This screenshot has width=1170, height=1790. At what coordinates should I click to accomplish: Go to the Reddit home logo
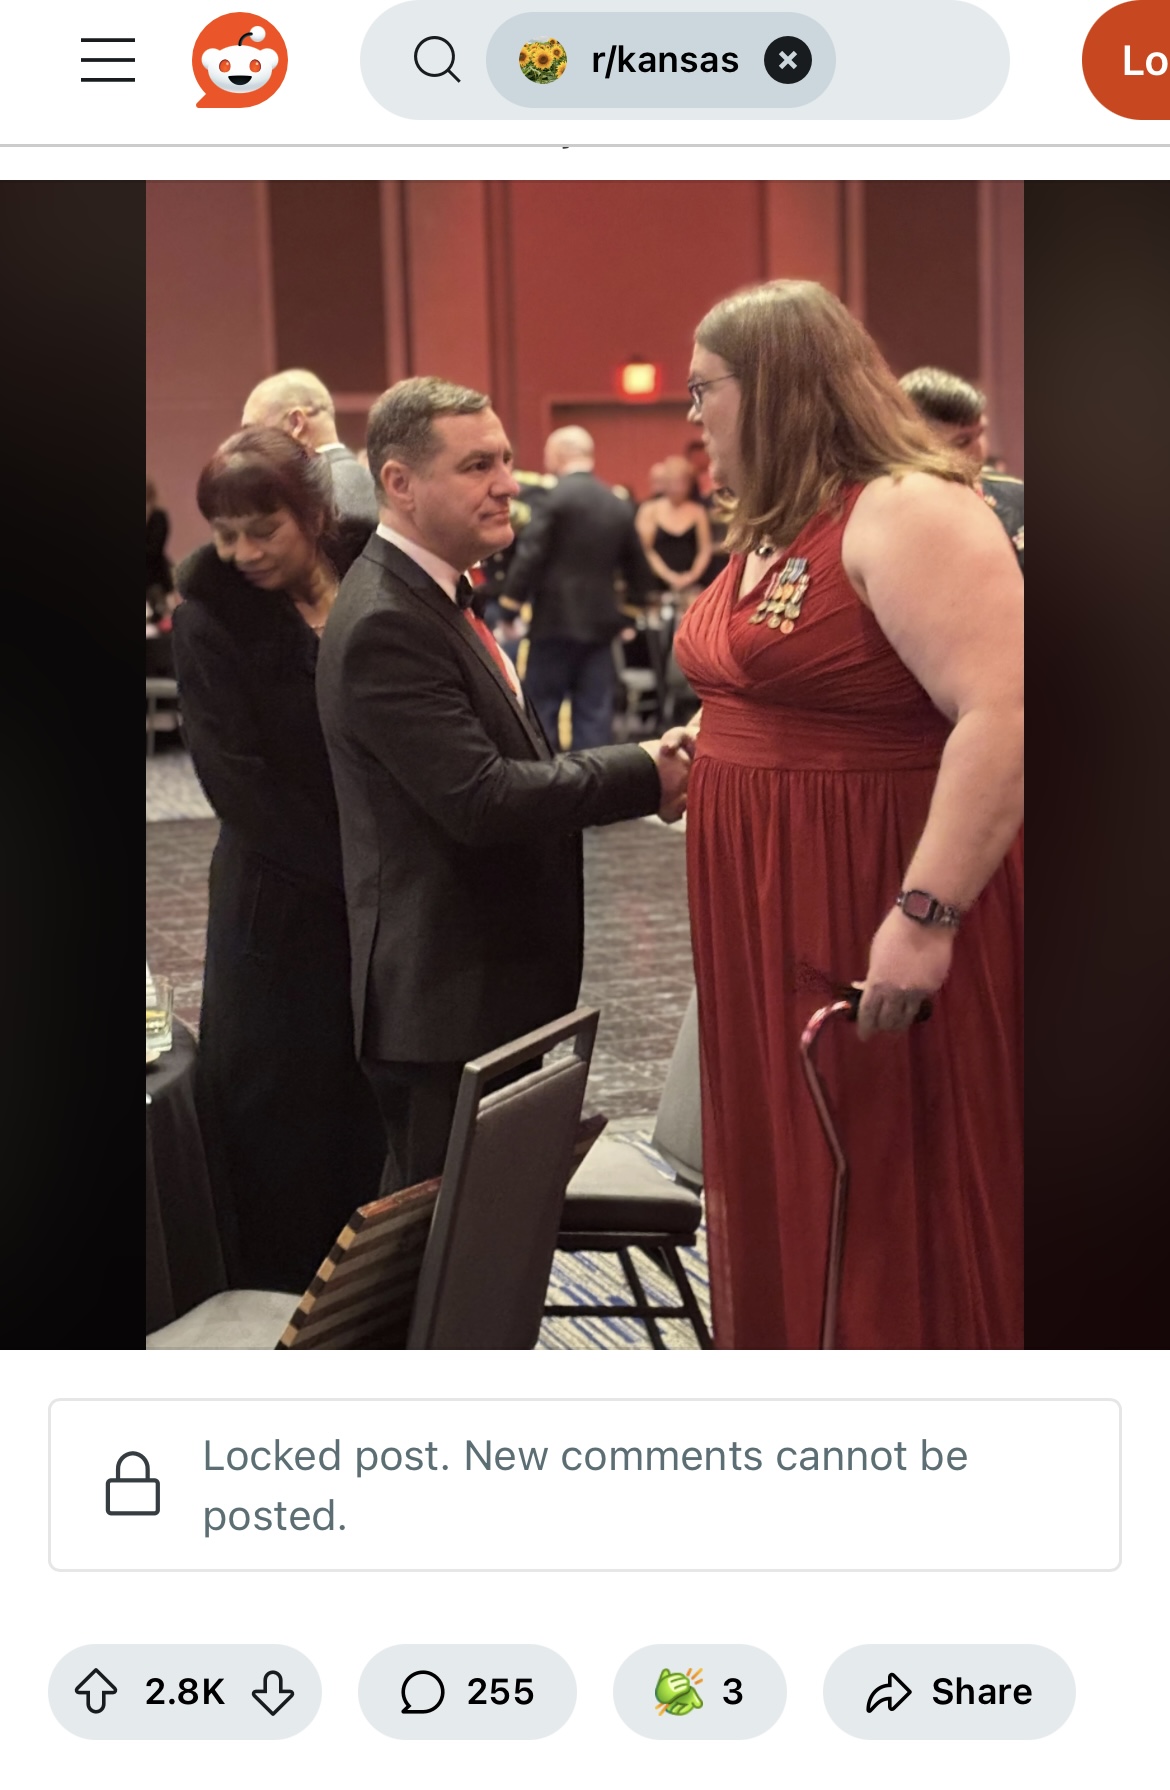point(240,60)
